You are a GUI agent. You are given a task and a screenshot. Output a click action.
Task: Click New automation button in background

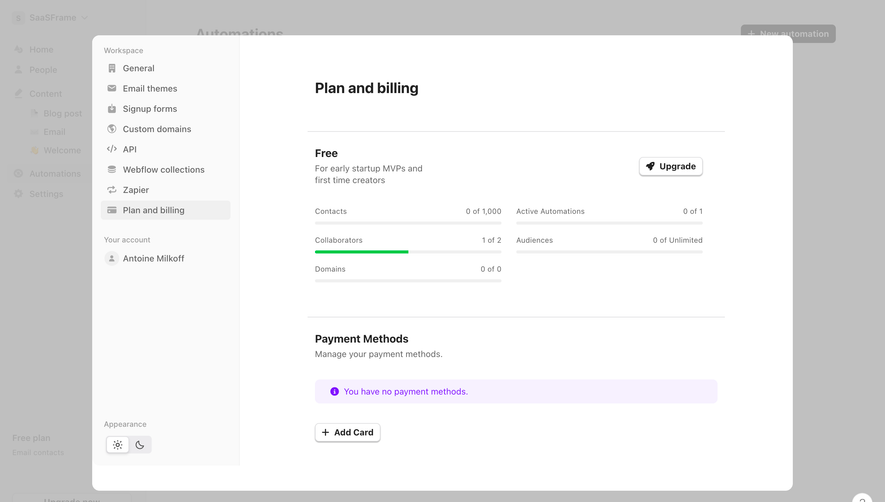pyautogui.click(x=788, y=34)
